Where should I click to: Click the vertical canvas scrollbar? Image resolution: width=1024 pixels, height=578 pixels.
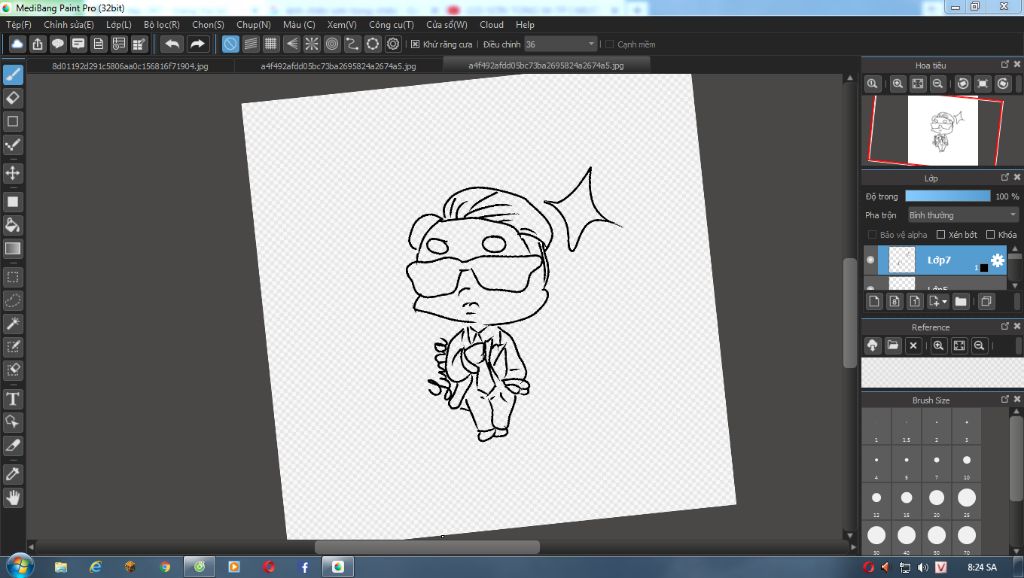(x=849, y=313)
